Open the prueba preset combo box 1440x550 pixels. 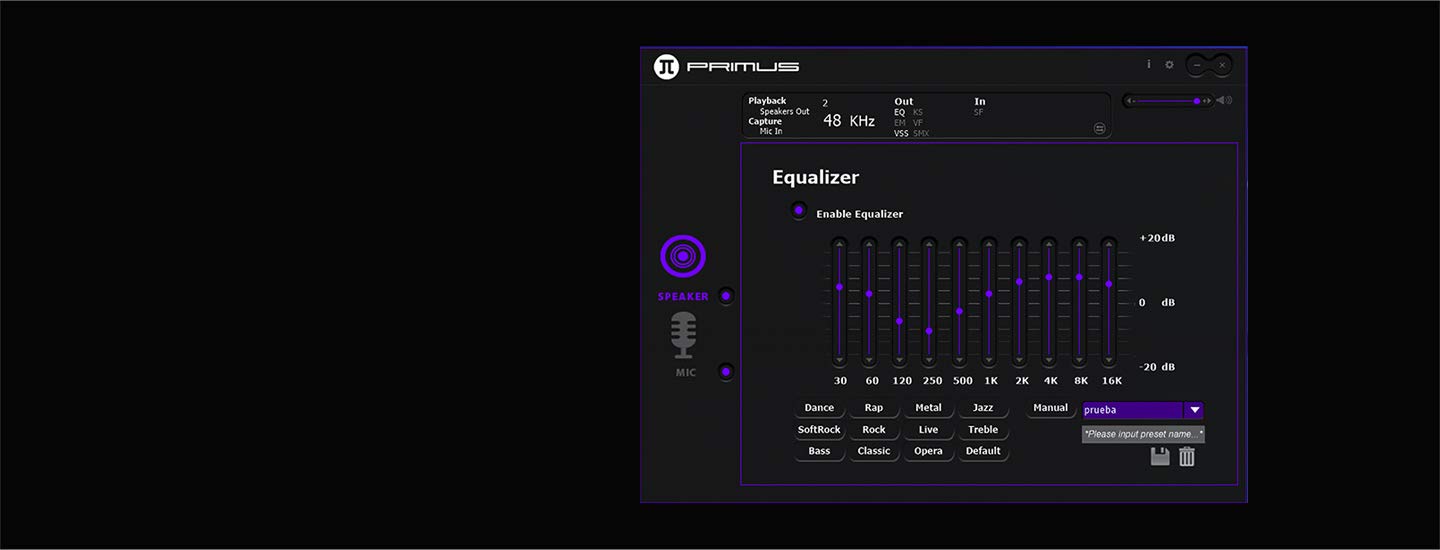point(1143,410)
